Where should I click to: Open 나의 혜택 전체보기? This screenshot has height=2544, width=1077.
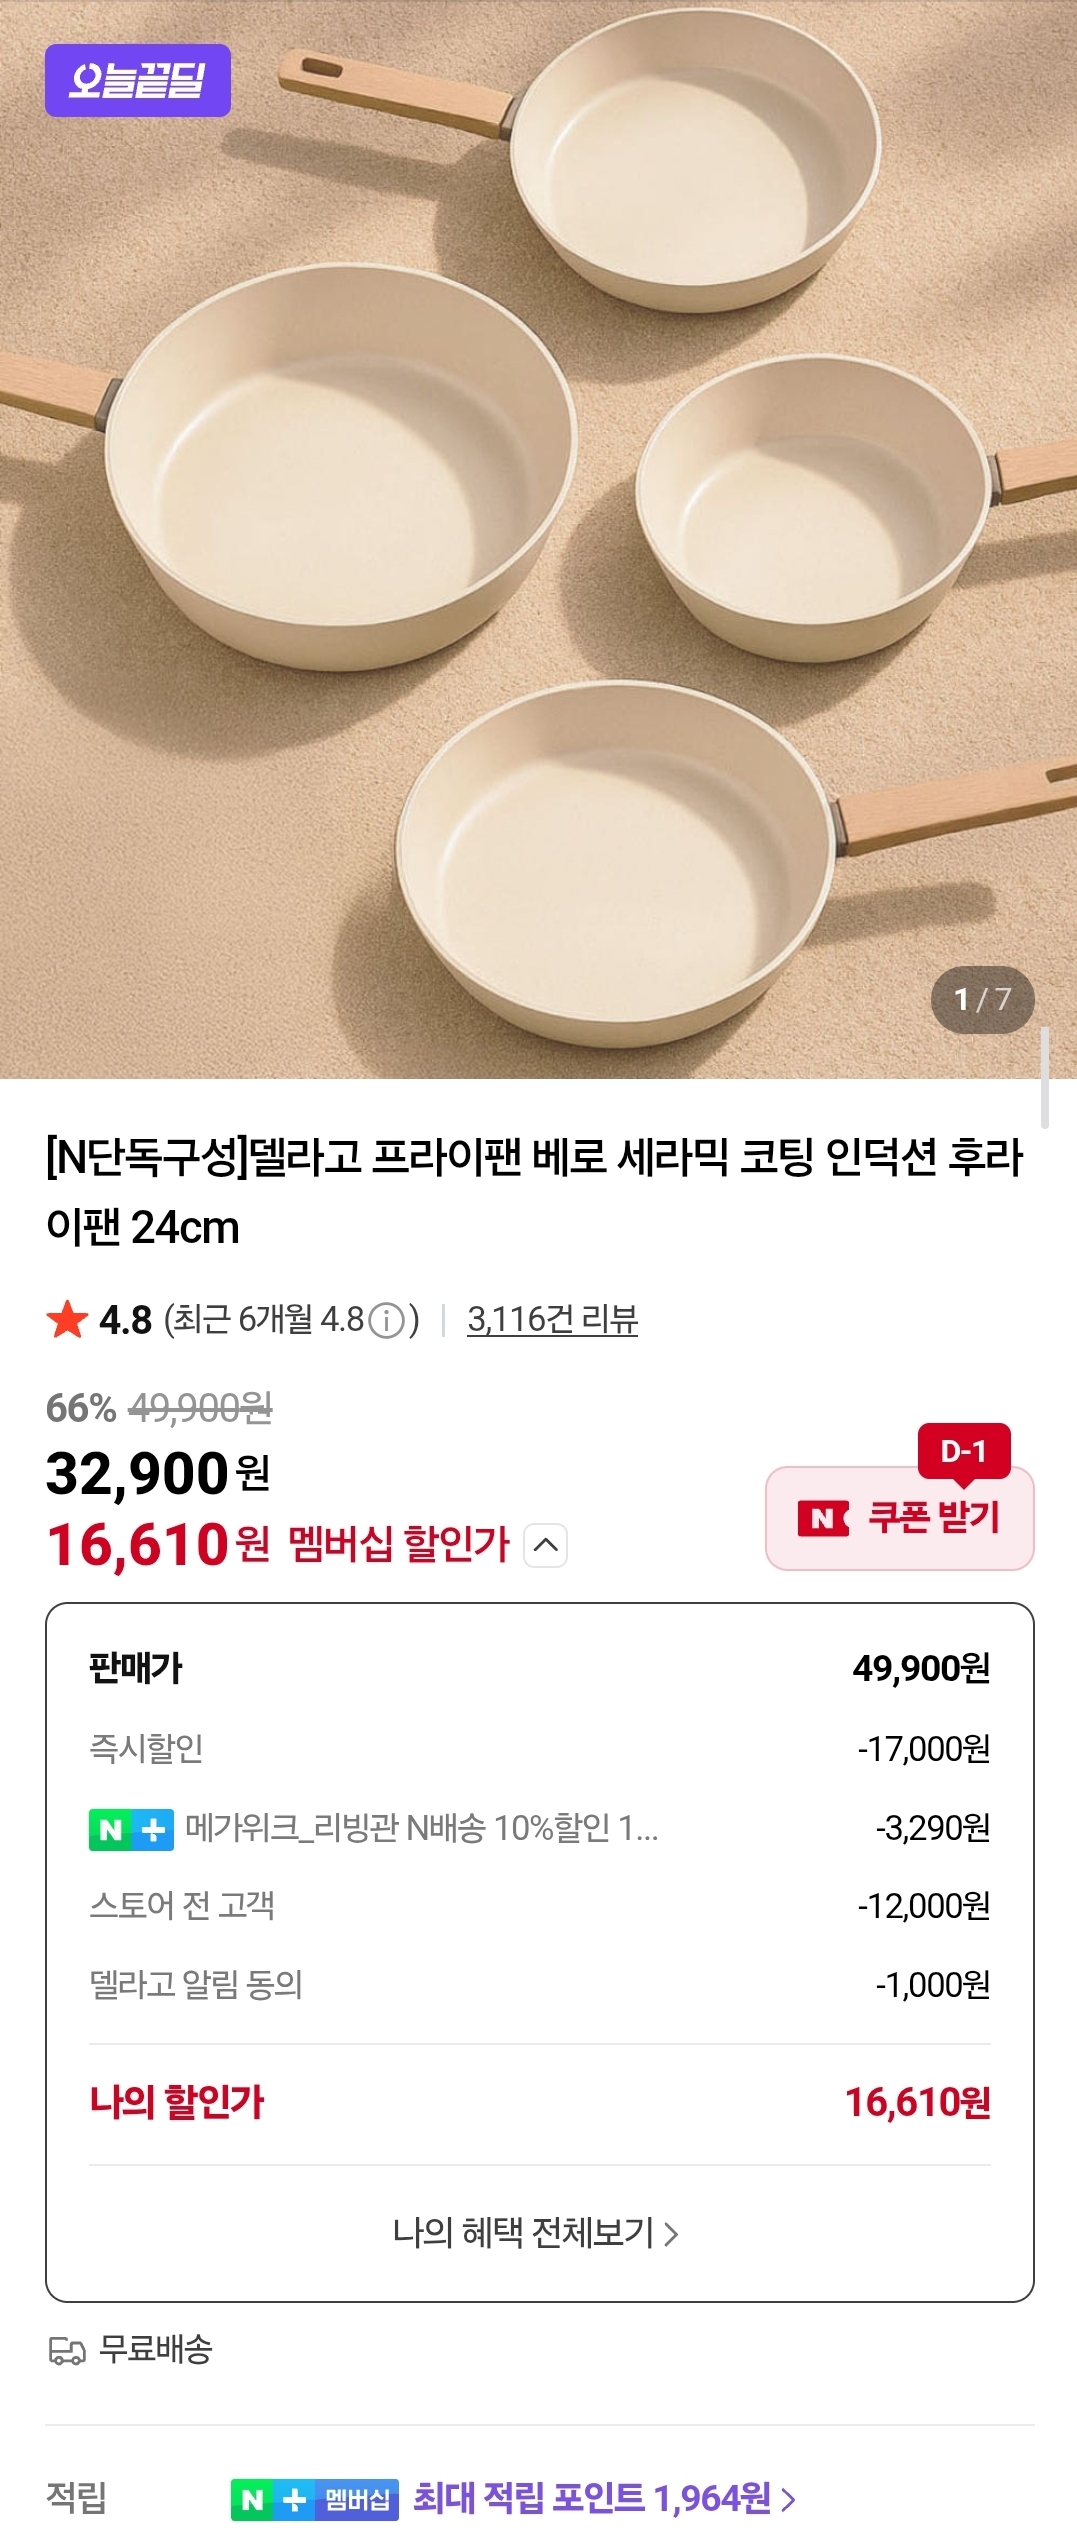point(536,2232)
